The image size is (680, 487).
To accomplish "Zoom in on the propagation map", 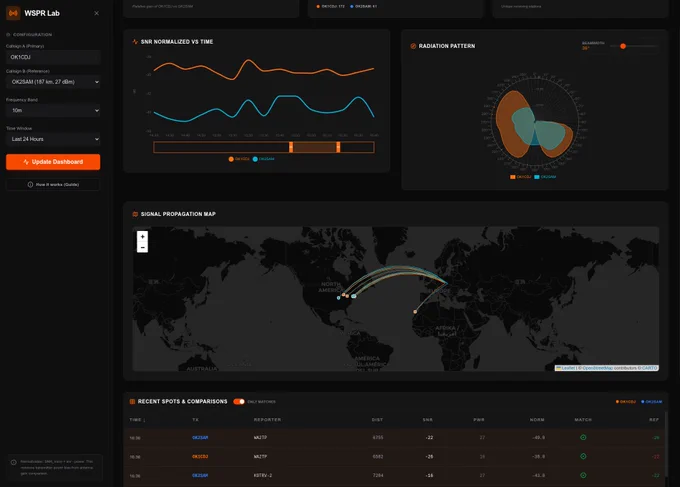I will click(142, 236).
